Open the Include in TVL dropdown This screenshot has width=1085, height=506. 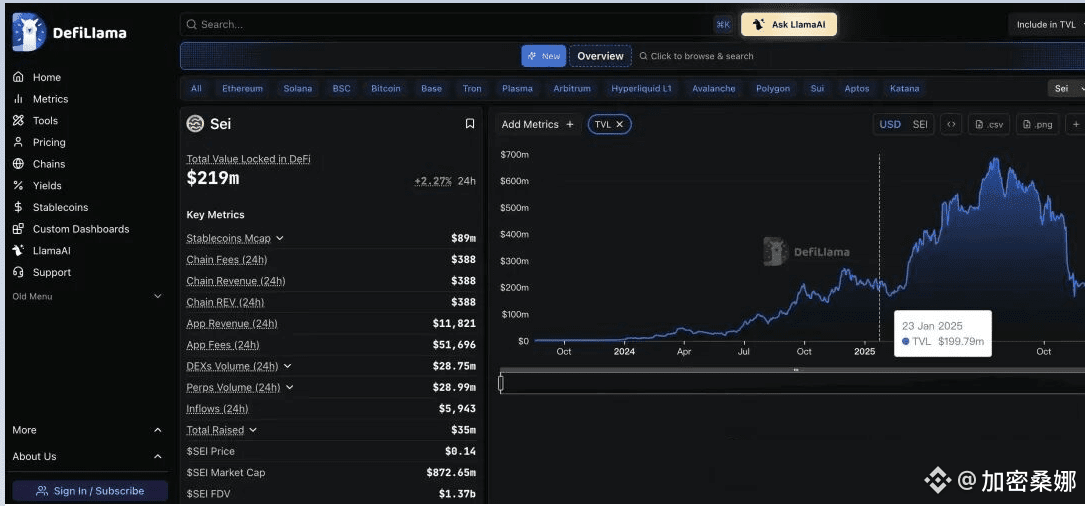(1048, 25)
